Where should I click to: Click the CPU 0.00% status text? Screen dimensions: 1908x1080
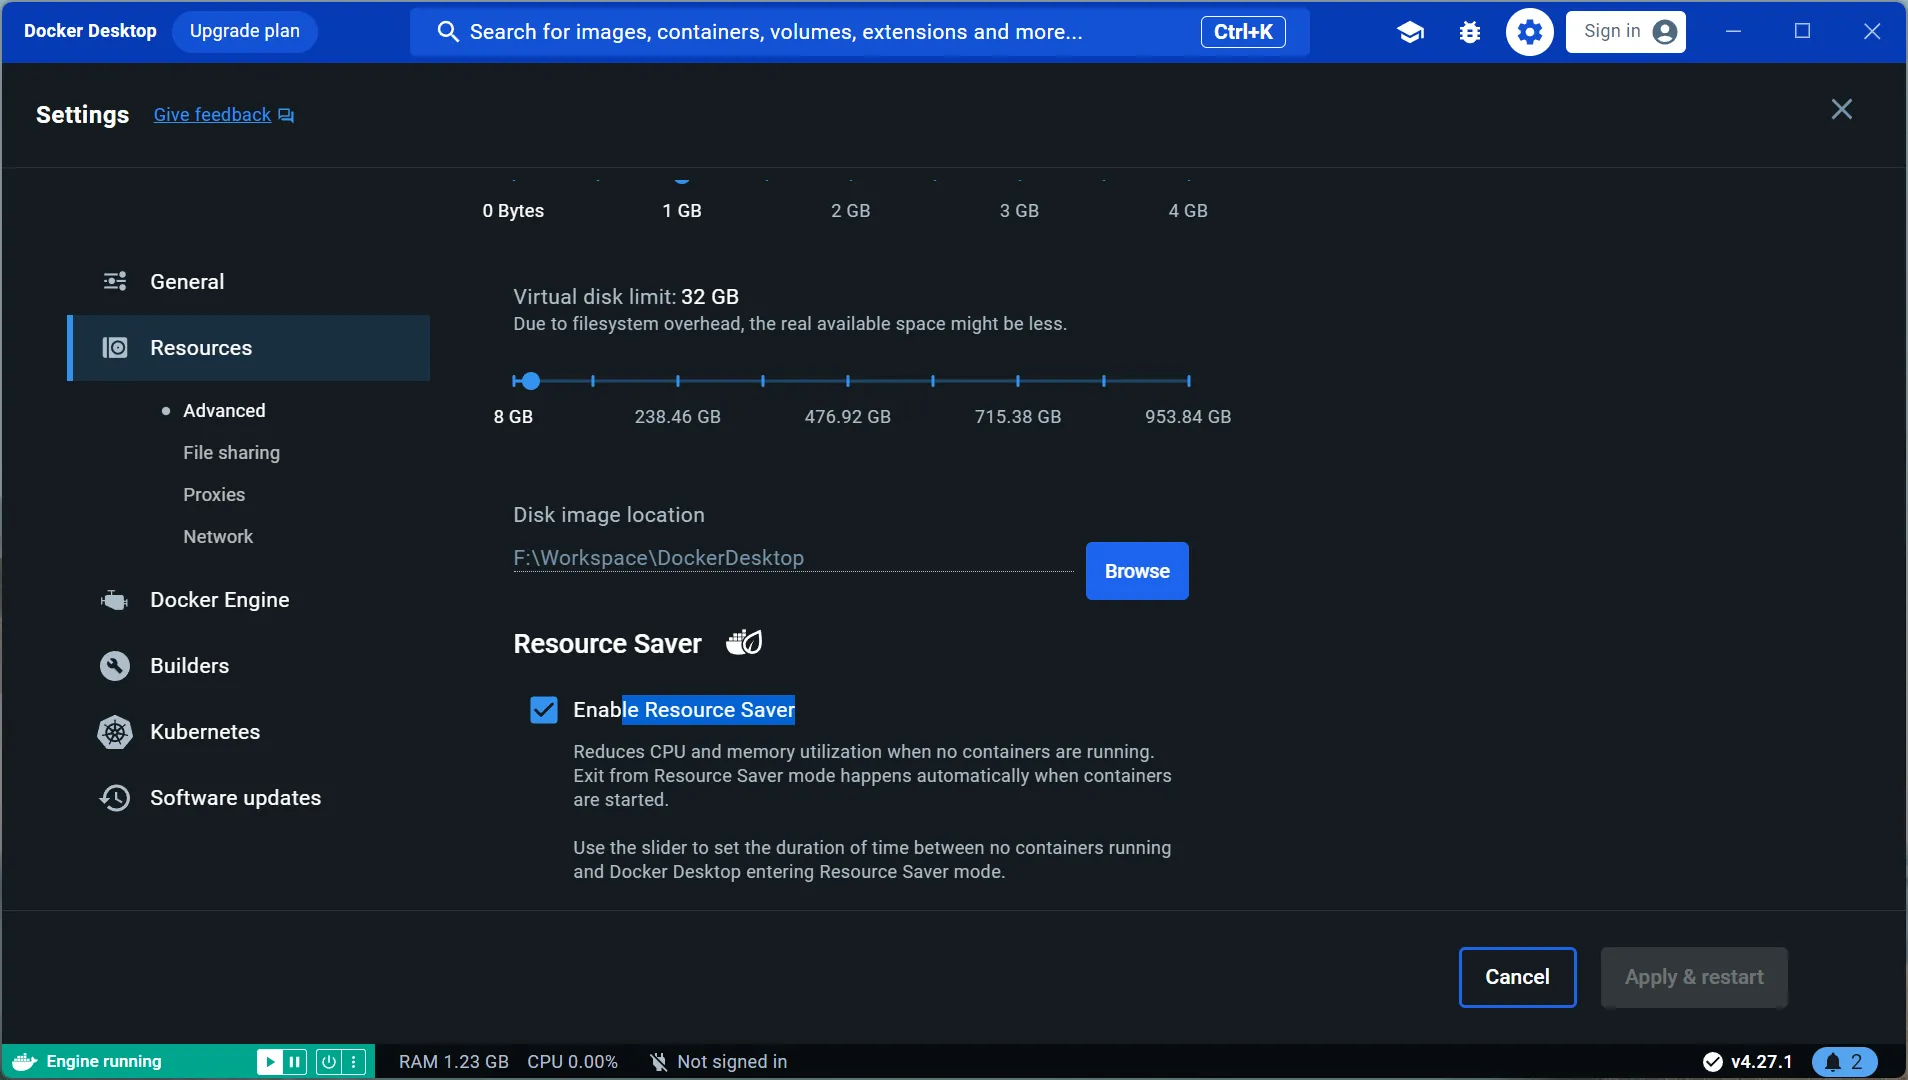[x=572, y=1062]
